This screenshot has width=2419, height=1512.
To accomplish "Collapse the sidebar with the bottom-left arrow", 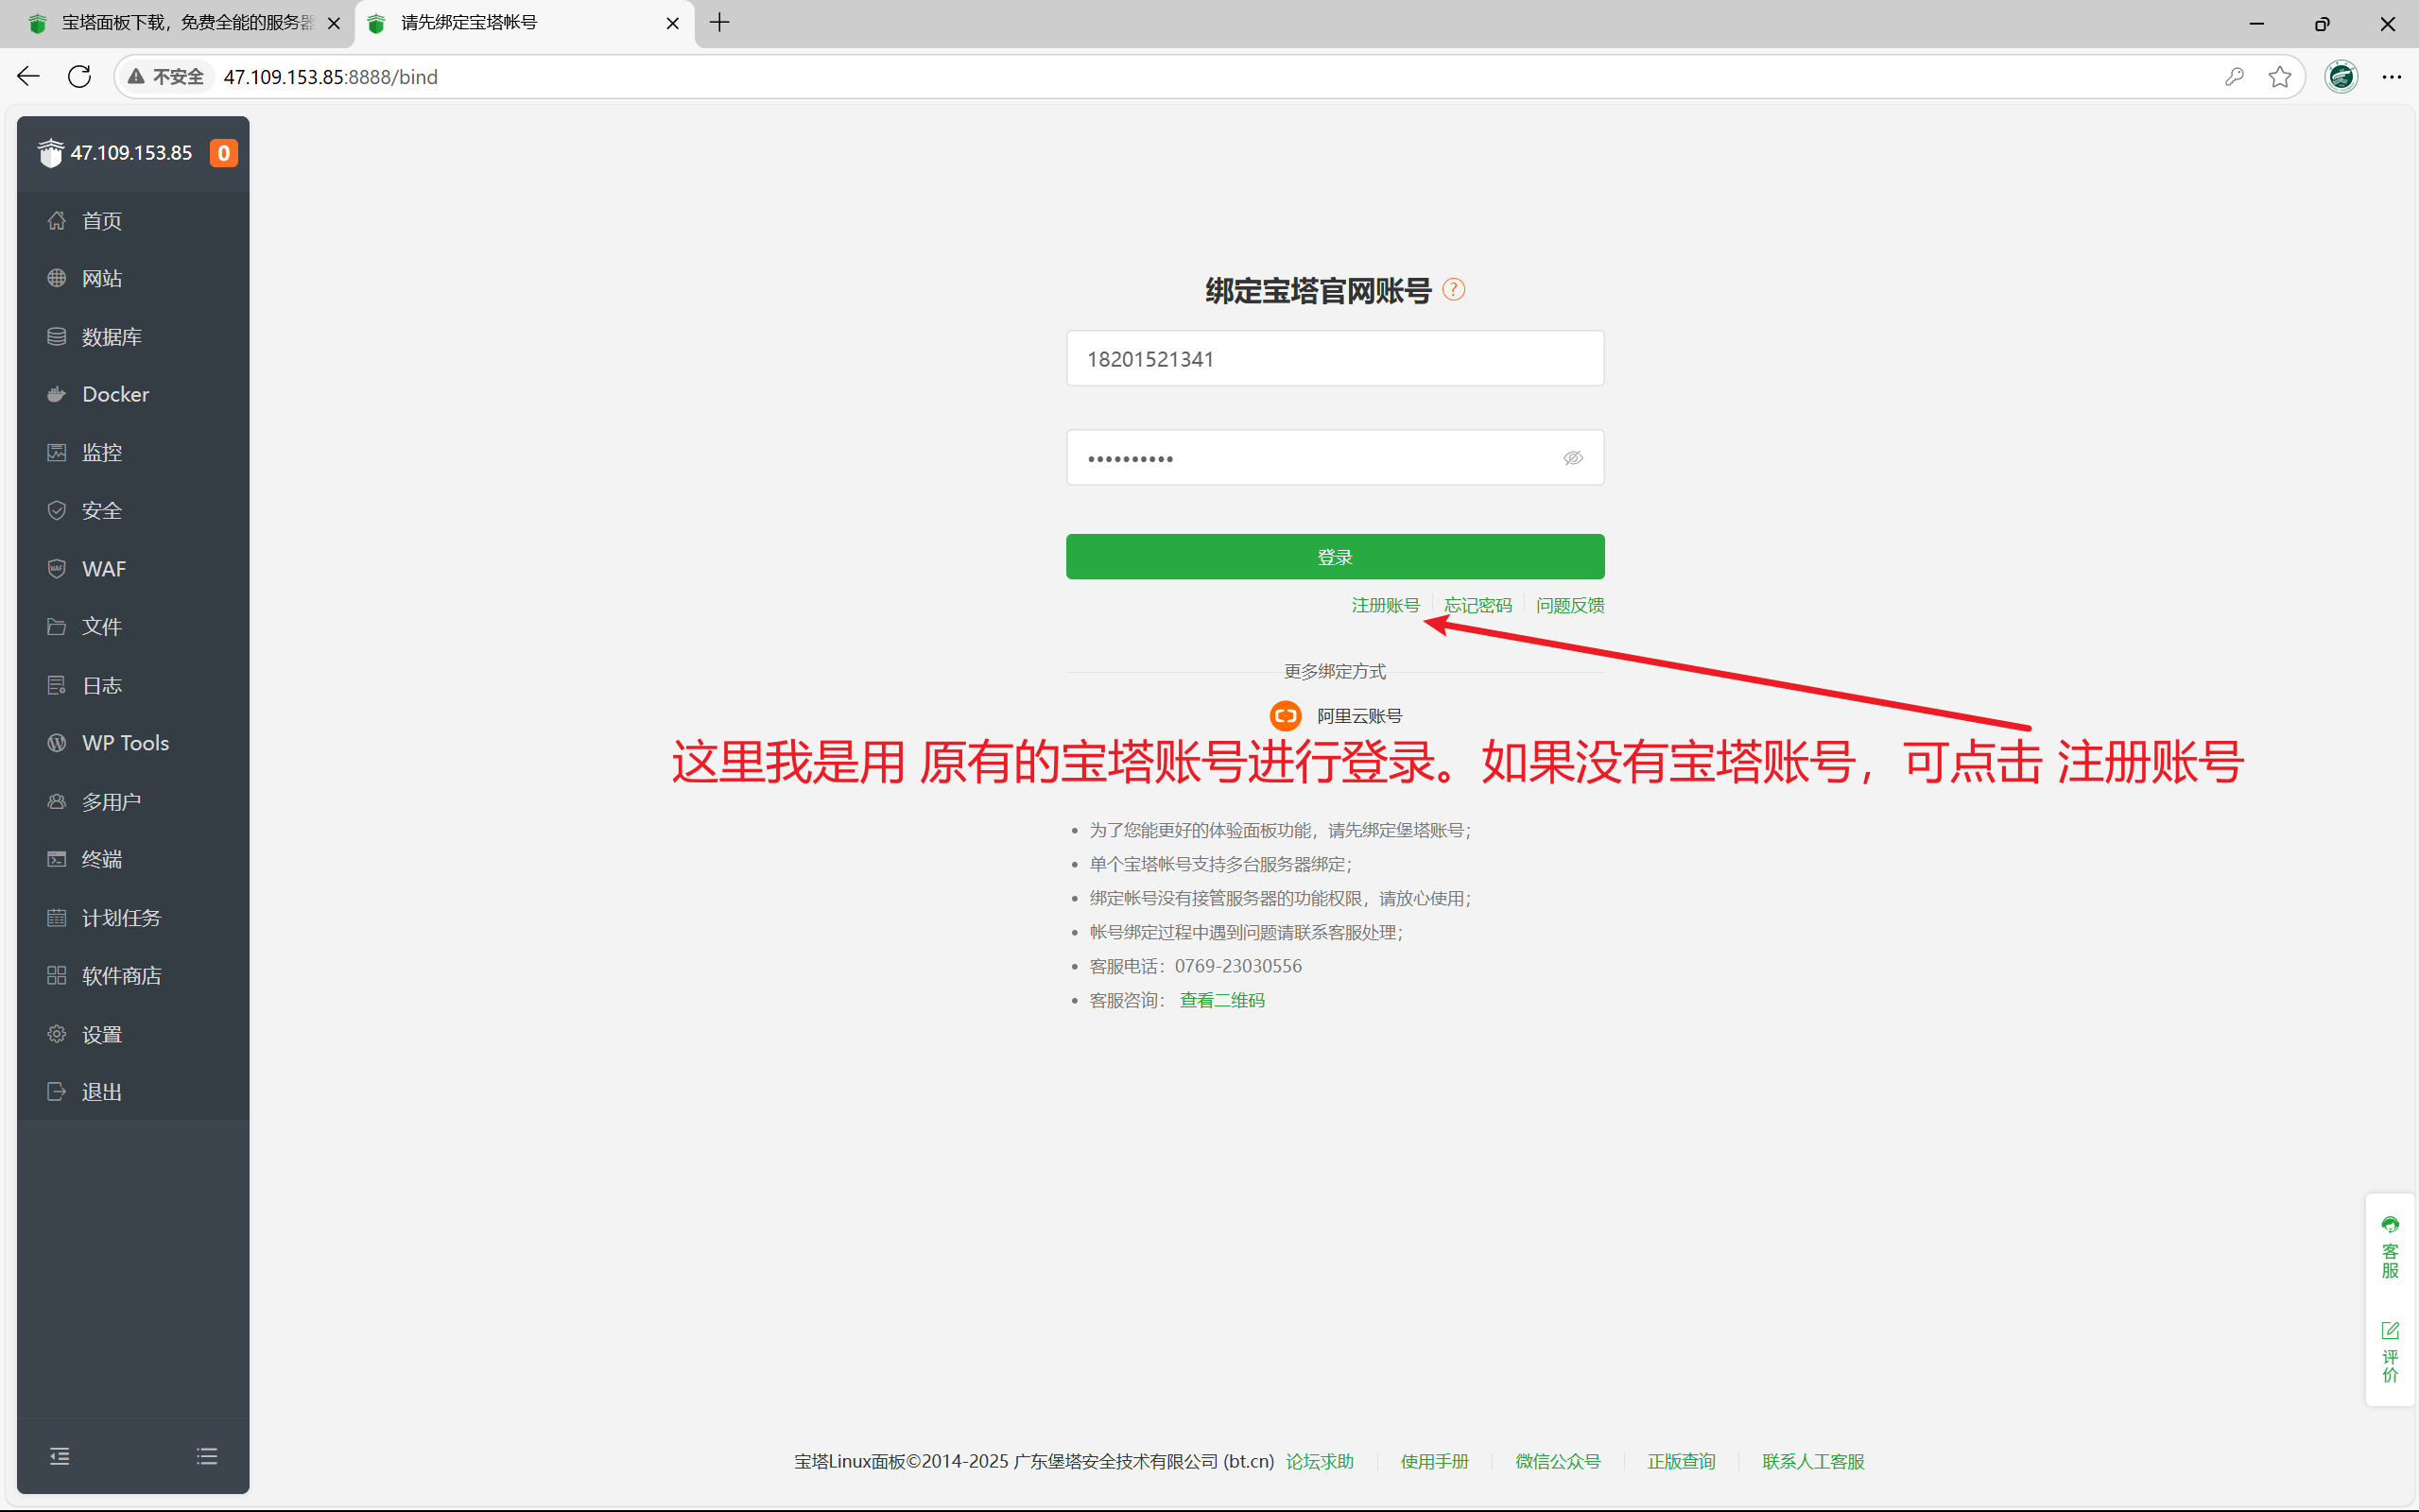I will (59, 1456).
